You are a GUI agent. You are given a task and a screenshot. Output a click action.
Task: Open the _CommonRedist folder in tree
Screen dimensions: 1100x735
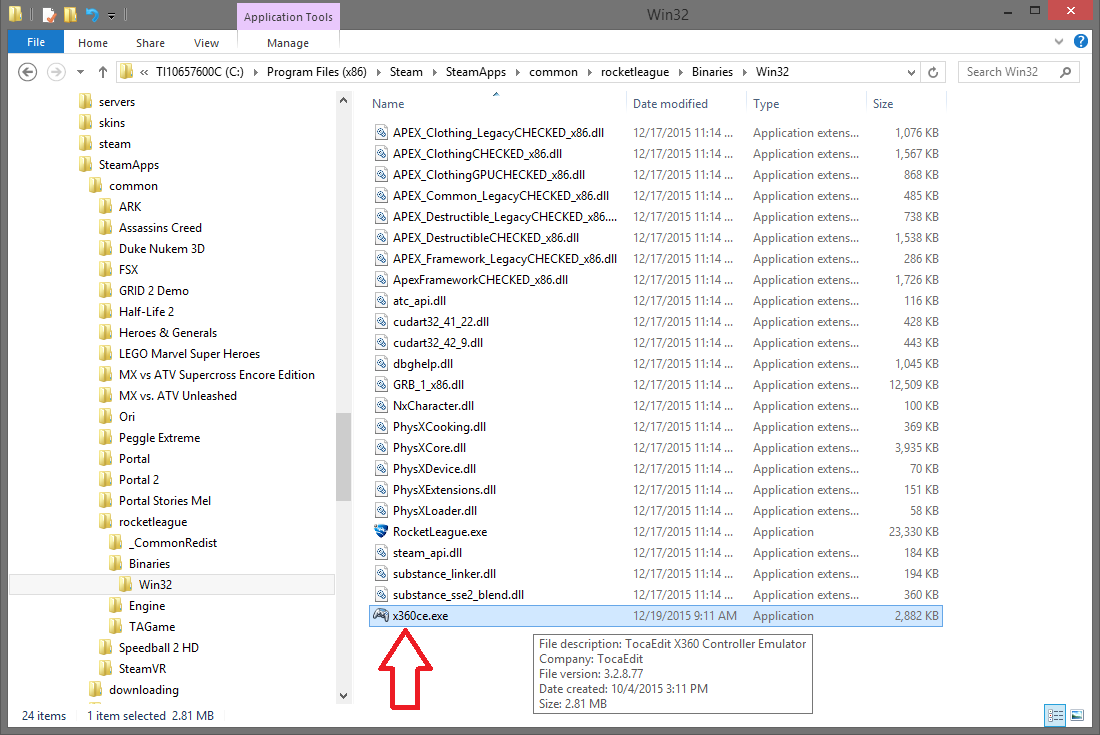click(x=173, y=542)
